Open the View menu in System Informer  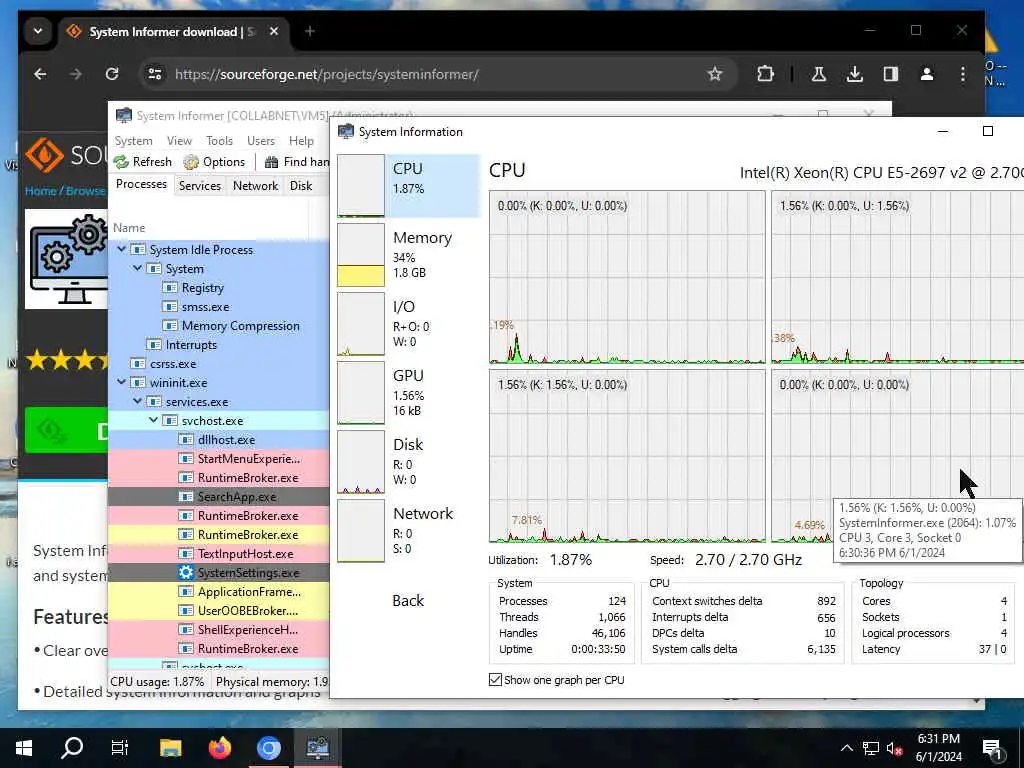click(x=179, y=140)
